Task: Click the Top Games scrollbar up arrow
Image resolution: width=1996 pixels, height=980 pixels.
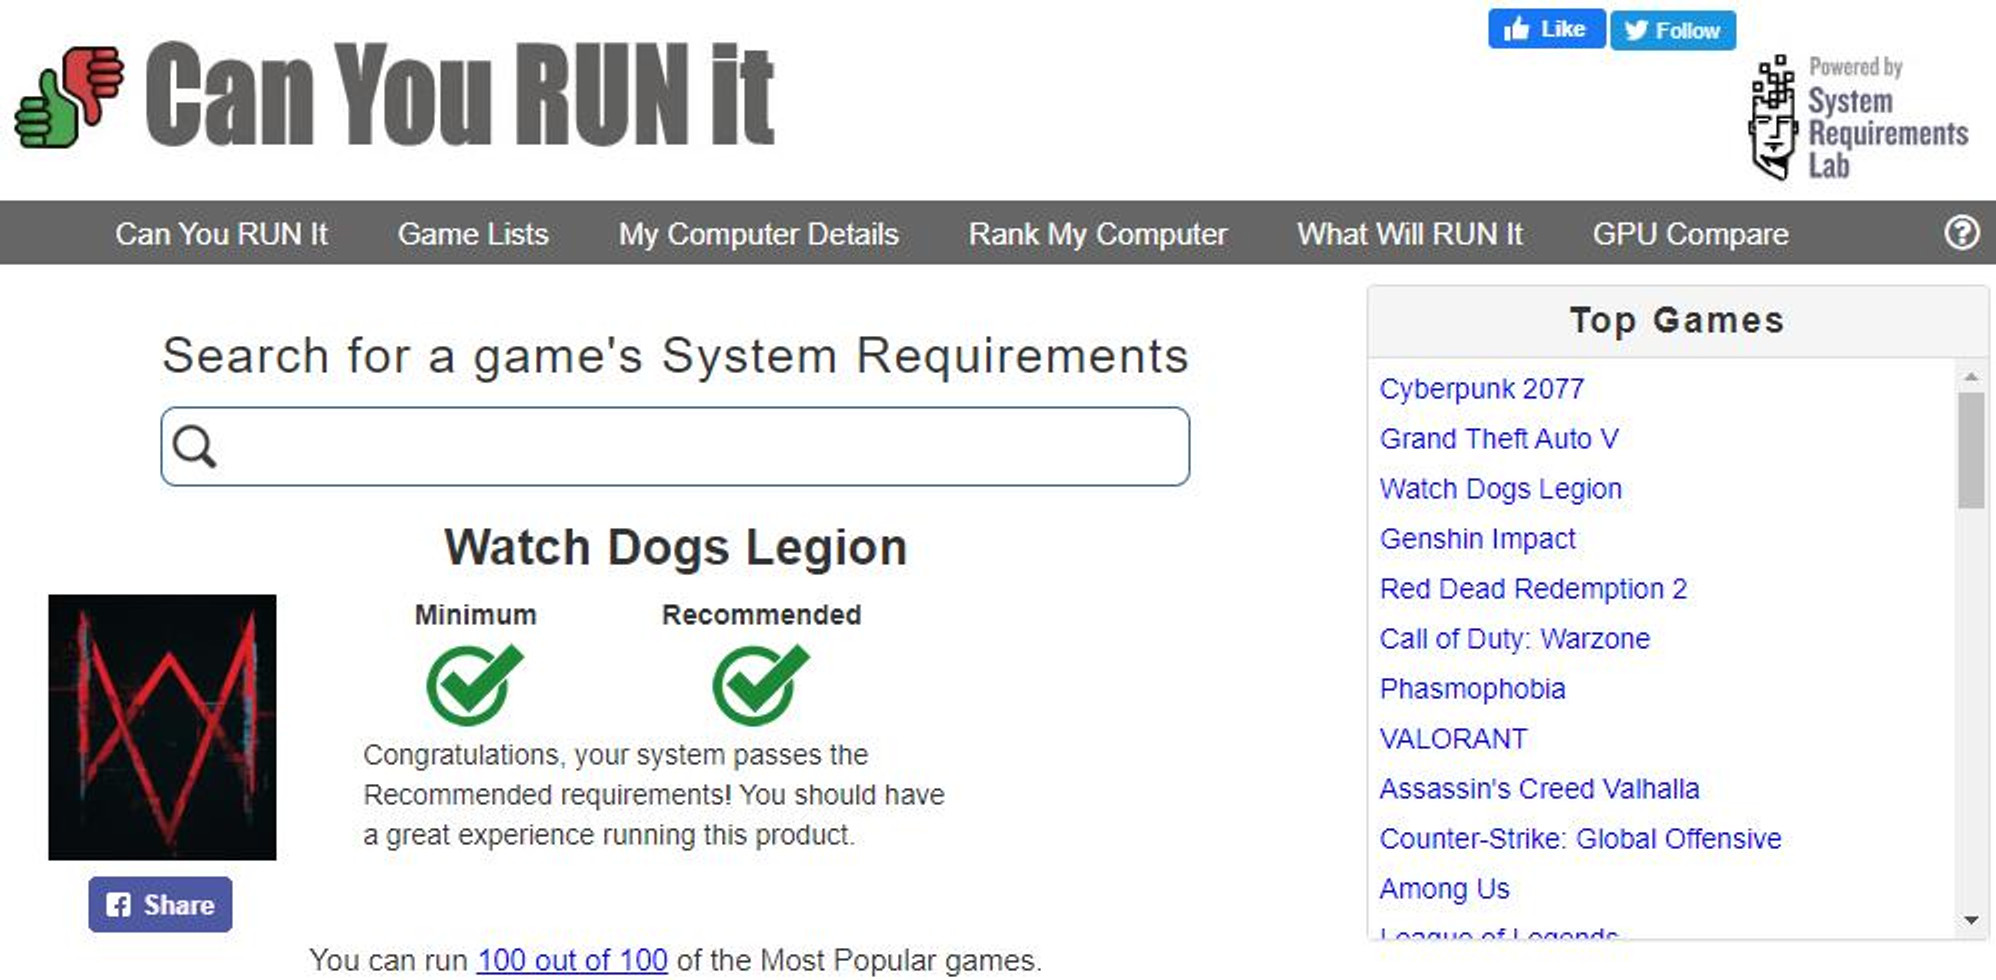Action: coord(1971,377)
